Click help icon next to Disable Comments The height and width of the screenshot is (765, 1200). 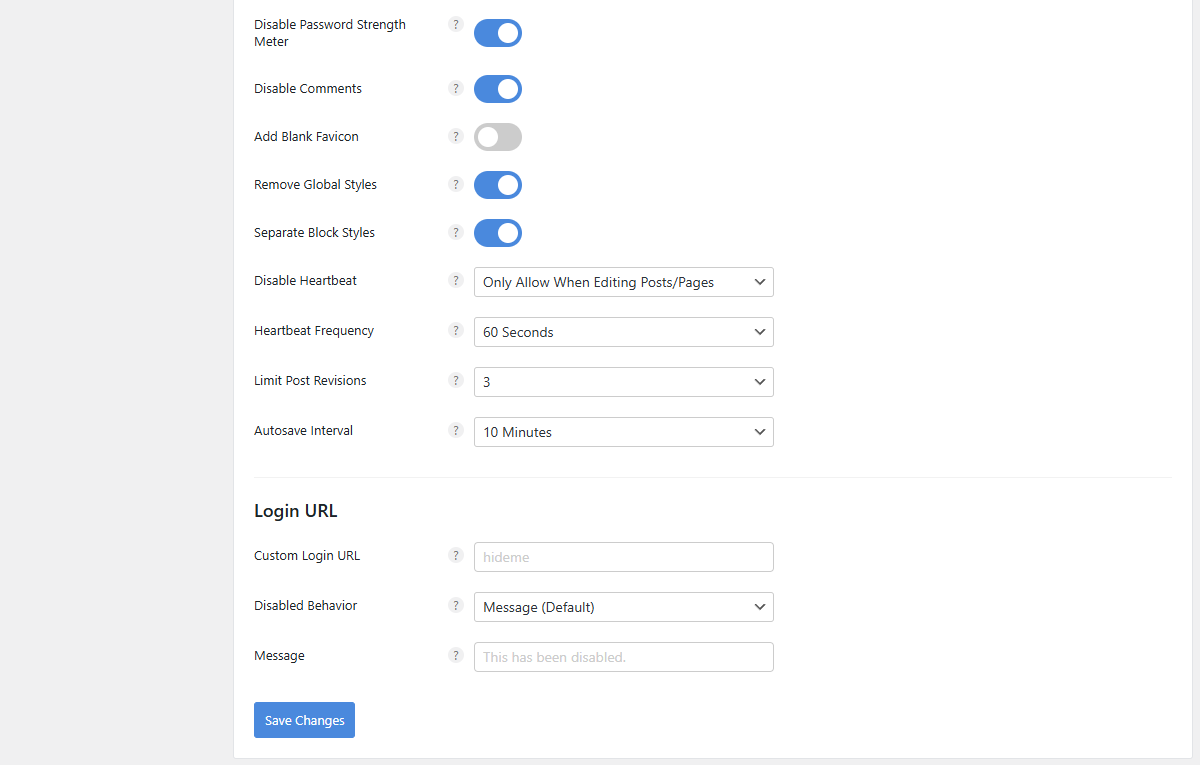[x=456, y=88]
